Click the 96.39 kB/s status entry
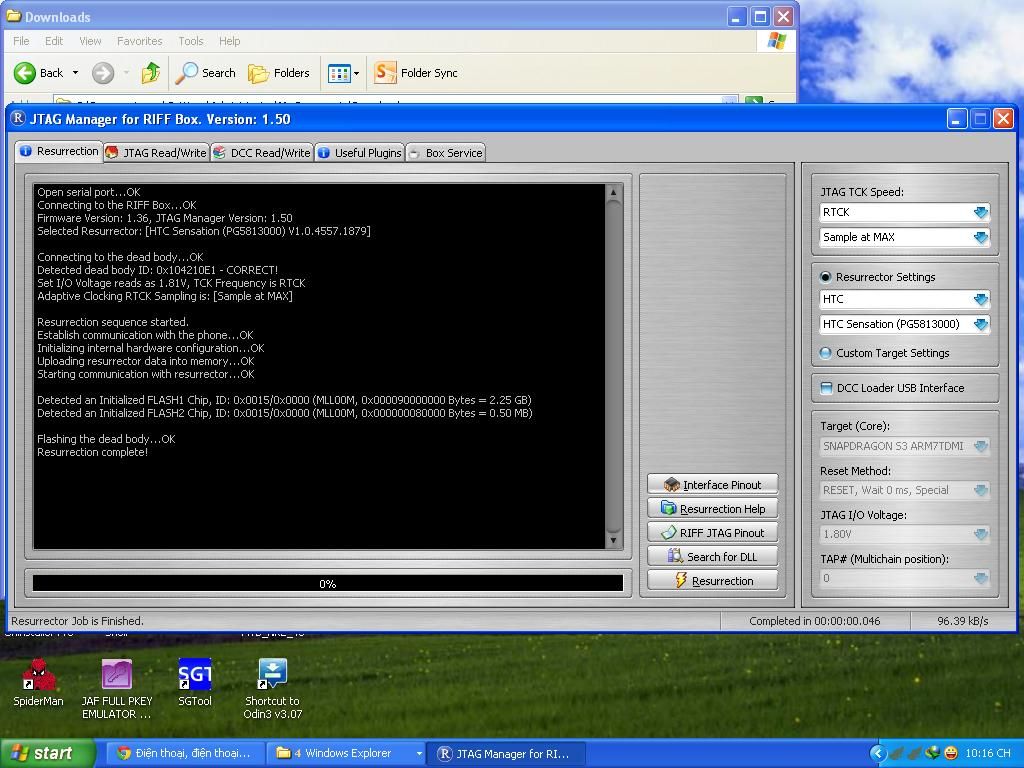Image resolution: width=1024 pixels, height=768 pixels. (x=963, y=621)
